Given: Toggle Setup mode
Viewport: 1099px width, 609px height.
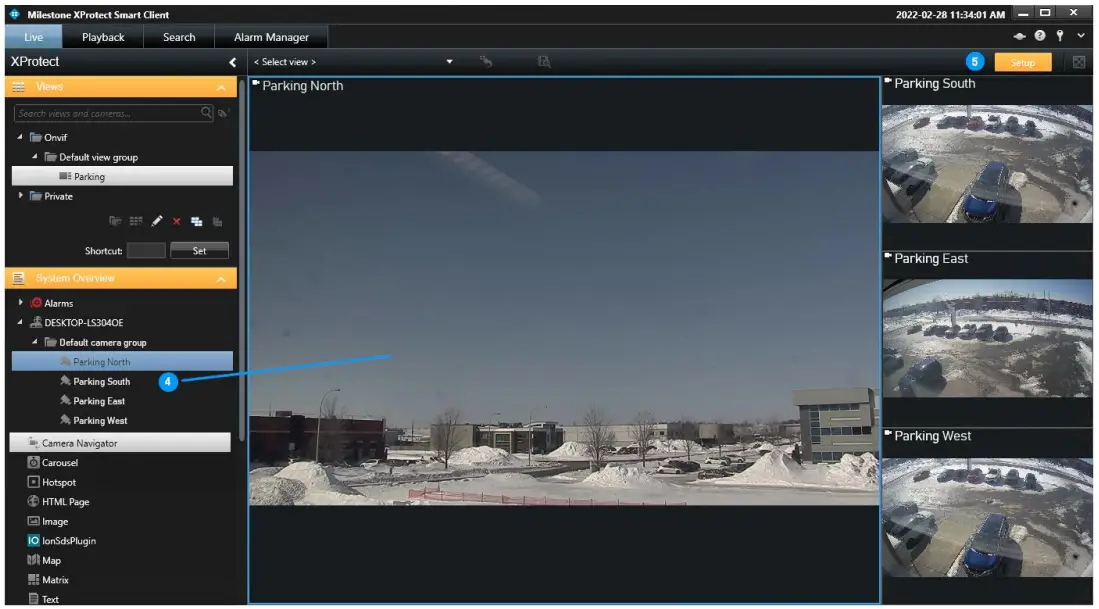Looking at the screenshot, I should (1023, 61).
